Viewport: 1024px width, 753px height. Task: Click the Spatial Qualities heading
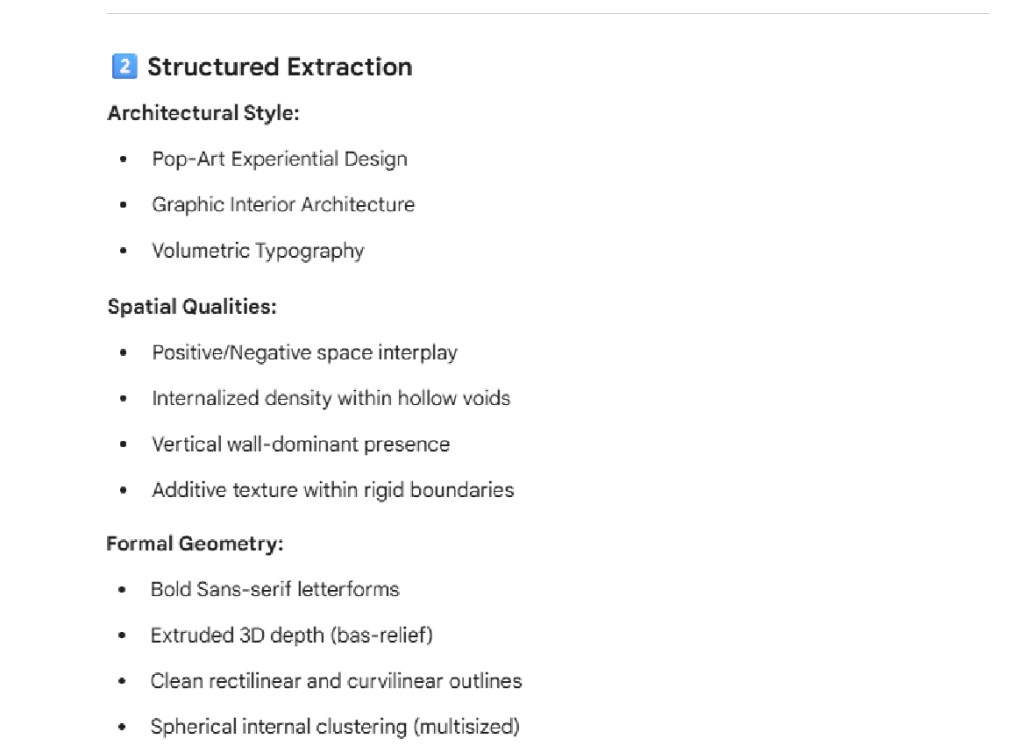[192, 307]
